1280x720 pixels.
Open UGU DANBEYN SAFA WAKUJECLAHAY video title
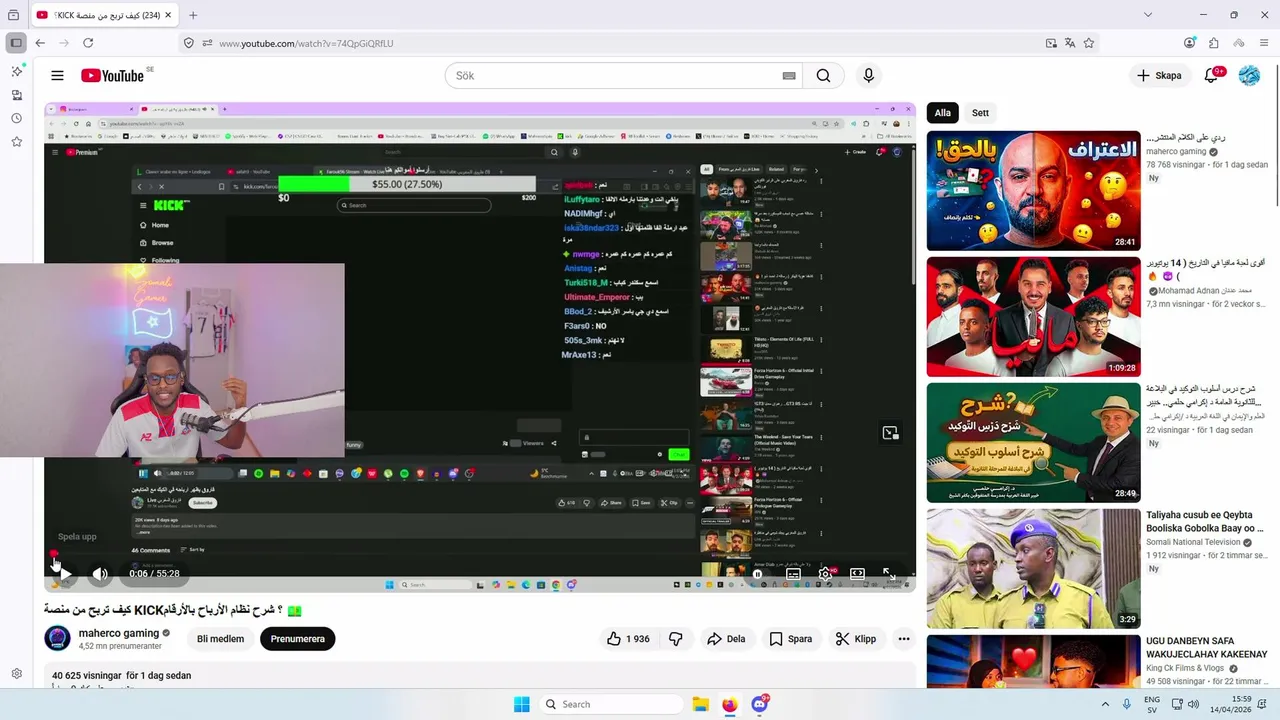coord(1206,647)
